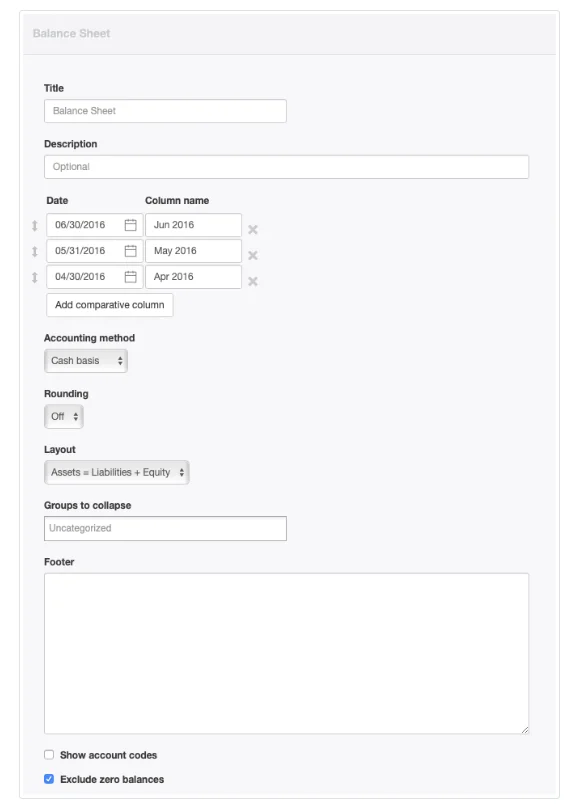Click inside the Footer text area
580x810 pixels.
tap(287, 653)
